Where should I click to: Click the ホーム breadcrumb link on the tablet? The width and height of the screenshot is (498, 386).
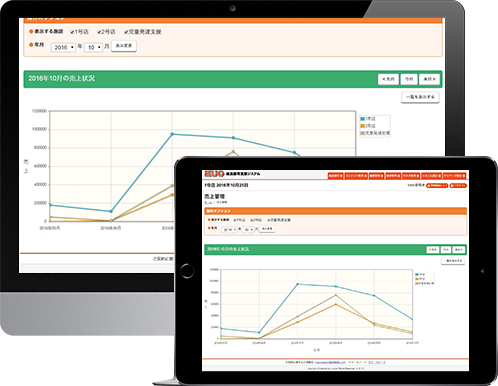coord(208,202)
